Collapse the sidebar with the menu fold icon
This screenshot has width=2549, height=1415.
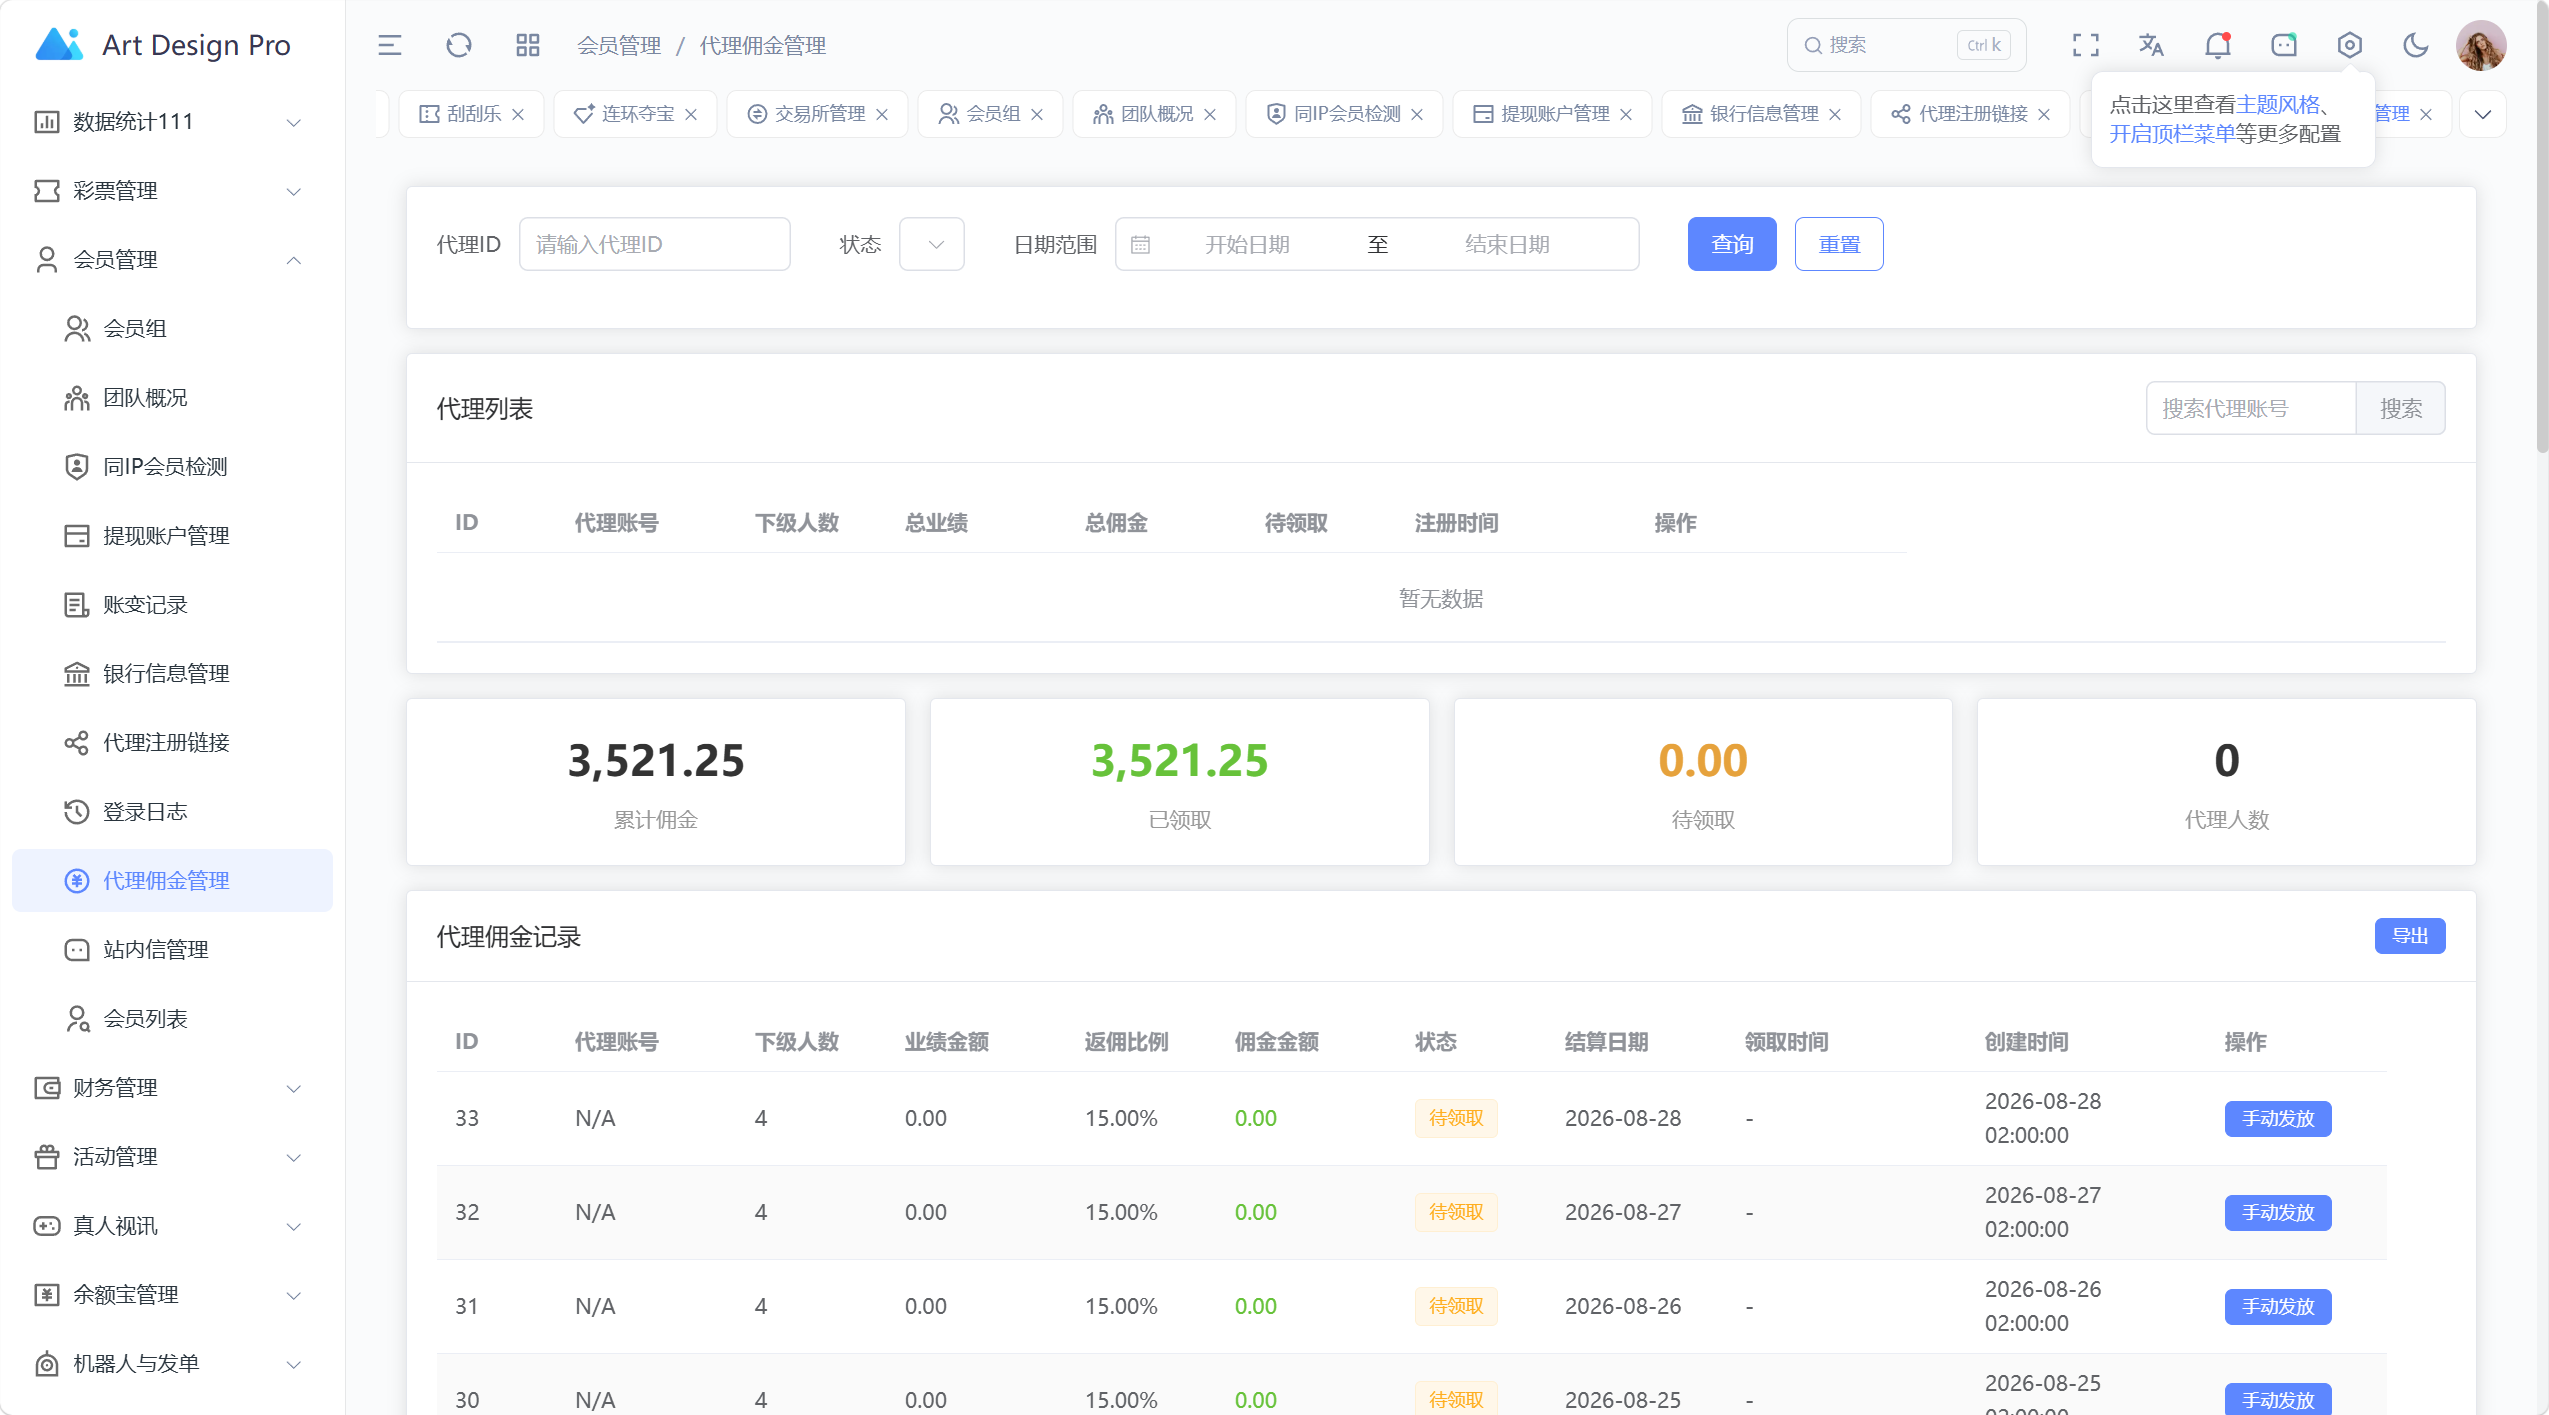(389, 45)
